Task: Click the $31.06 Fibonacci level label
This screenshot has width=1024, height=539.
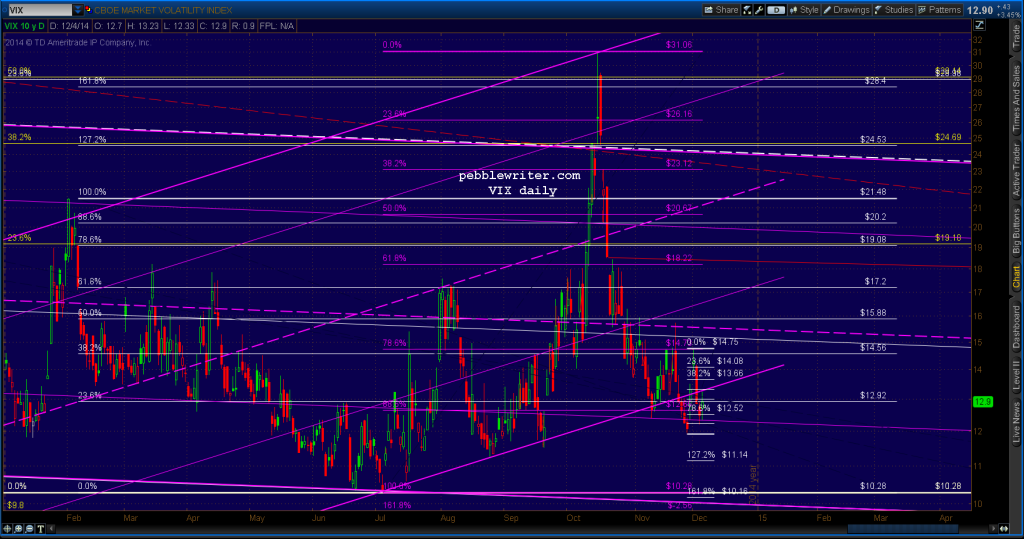Action: tap(679, 45)
